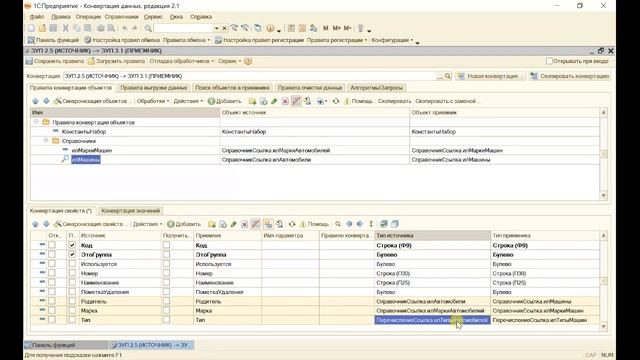Click the Refresh icon in object rules toolbar
The width and height of the screenshot is (640, 360).
click(336, 101)
